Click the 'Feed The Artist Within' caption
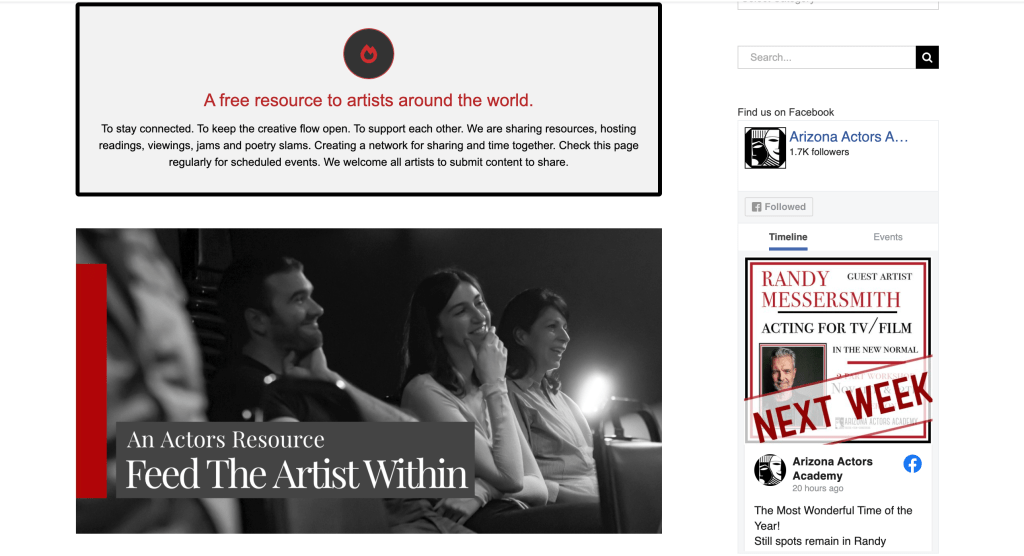This screenshot has height=556, width=1024. click(296, 474)
